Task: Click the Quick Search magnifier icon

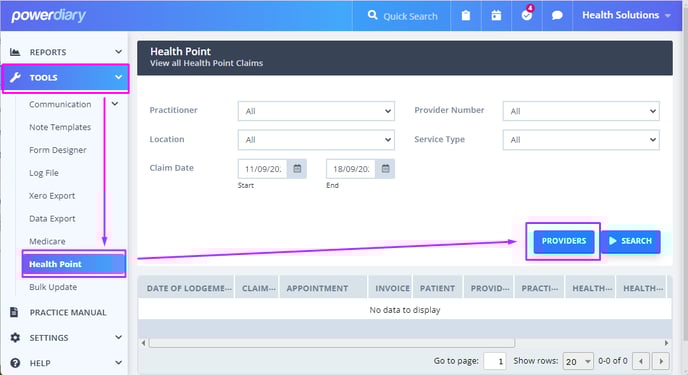Action: coord(373,15)
